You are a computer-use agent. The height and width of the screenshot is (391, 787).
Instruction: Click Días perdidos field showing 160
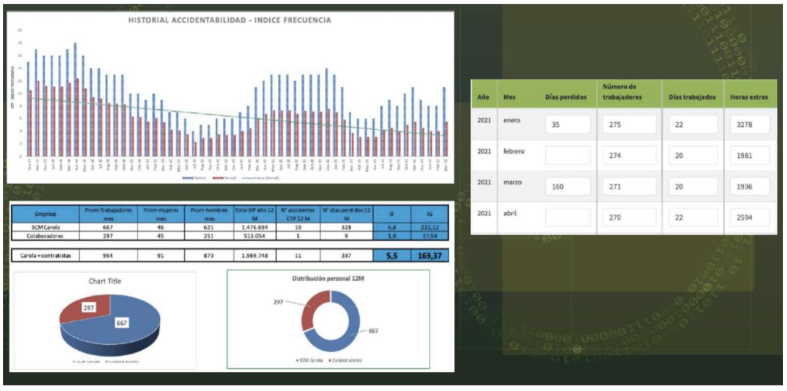coord(568,187)
